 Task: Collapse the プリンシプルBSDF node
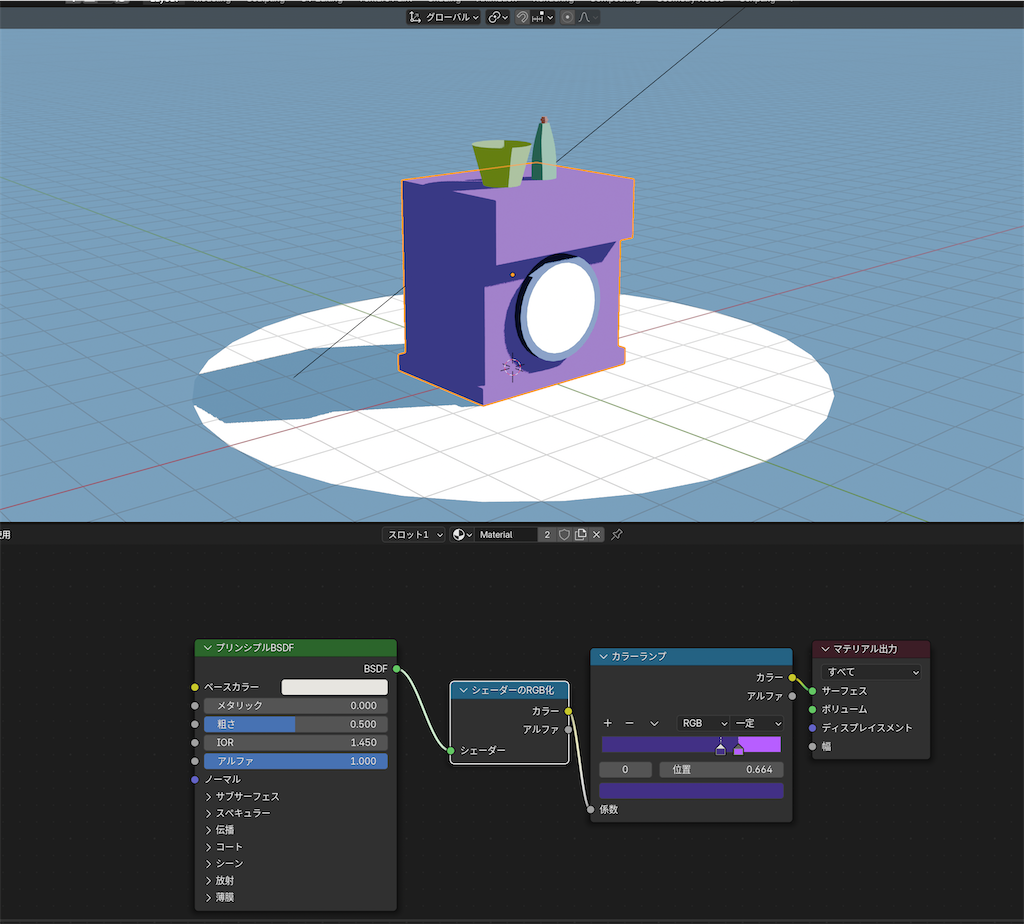click(x=208, y=648)
